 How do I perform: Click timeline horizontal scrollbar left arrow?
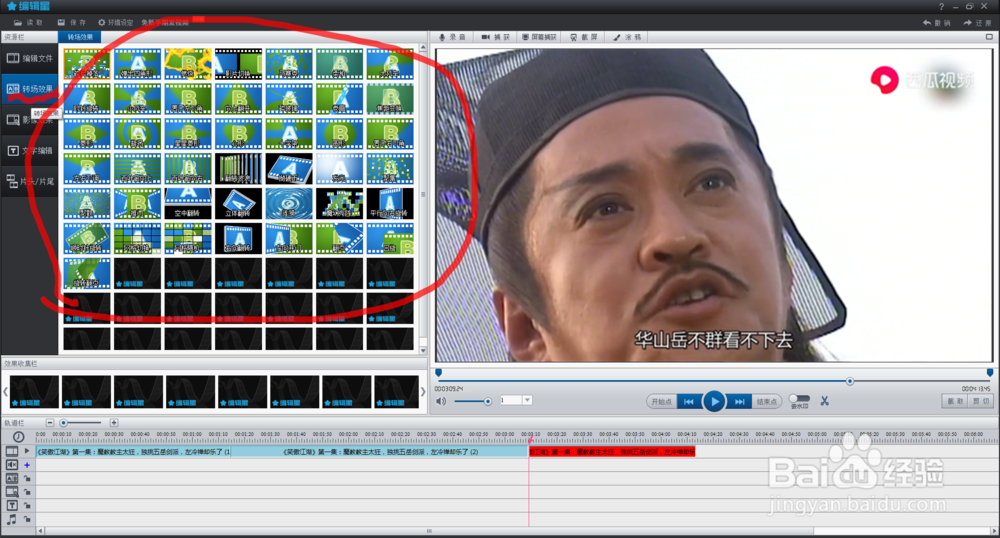pos(40,530)
